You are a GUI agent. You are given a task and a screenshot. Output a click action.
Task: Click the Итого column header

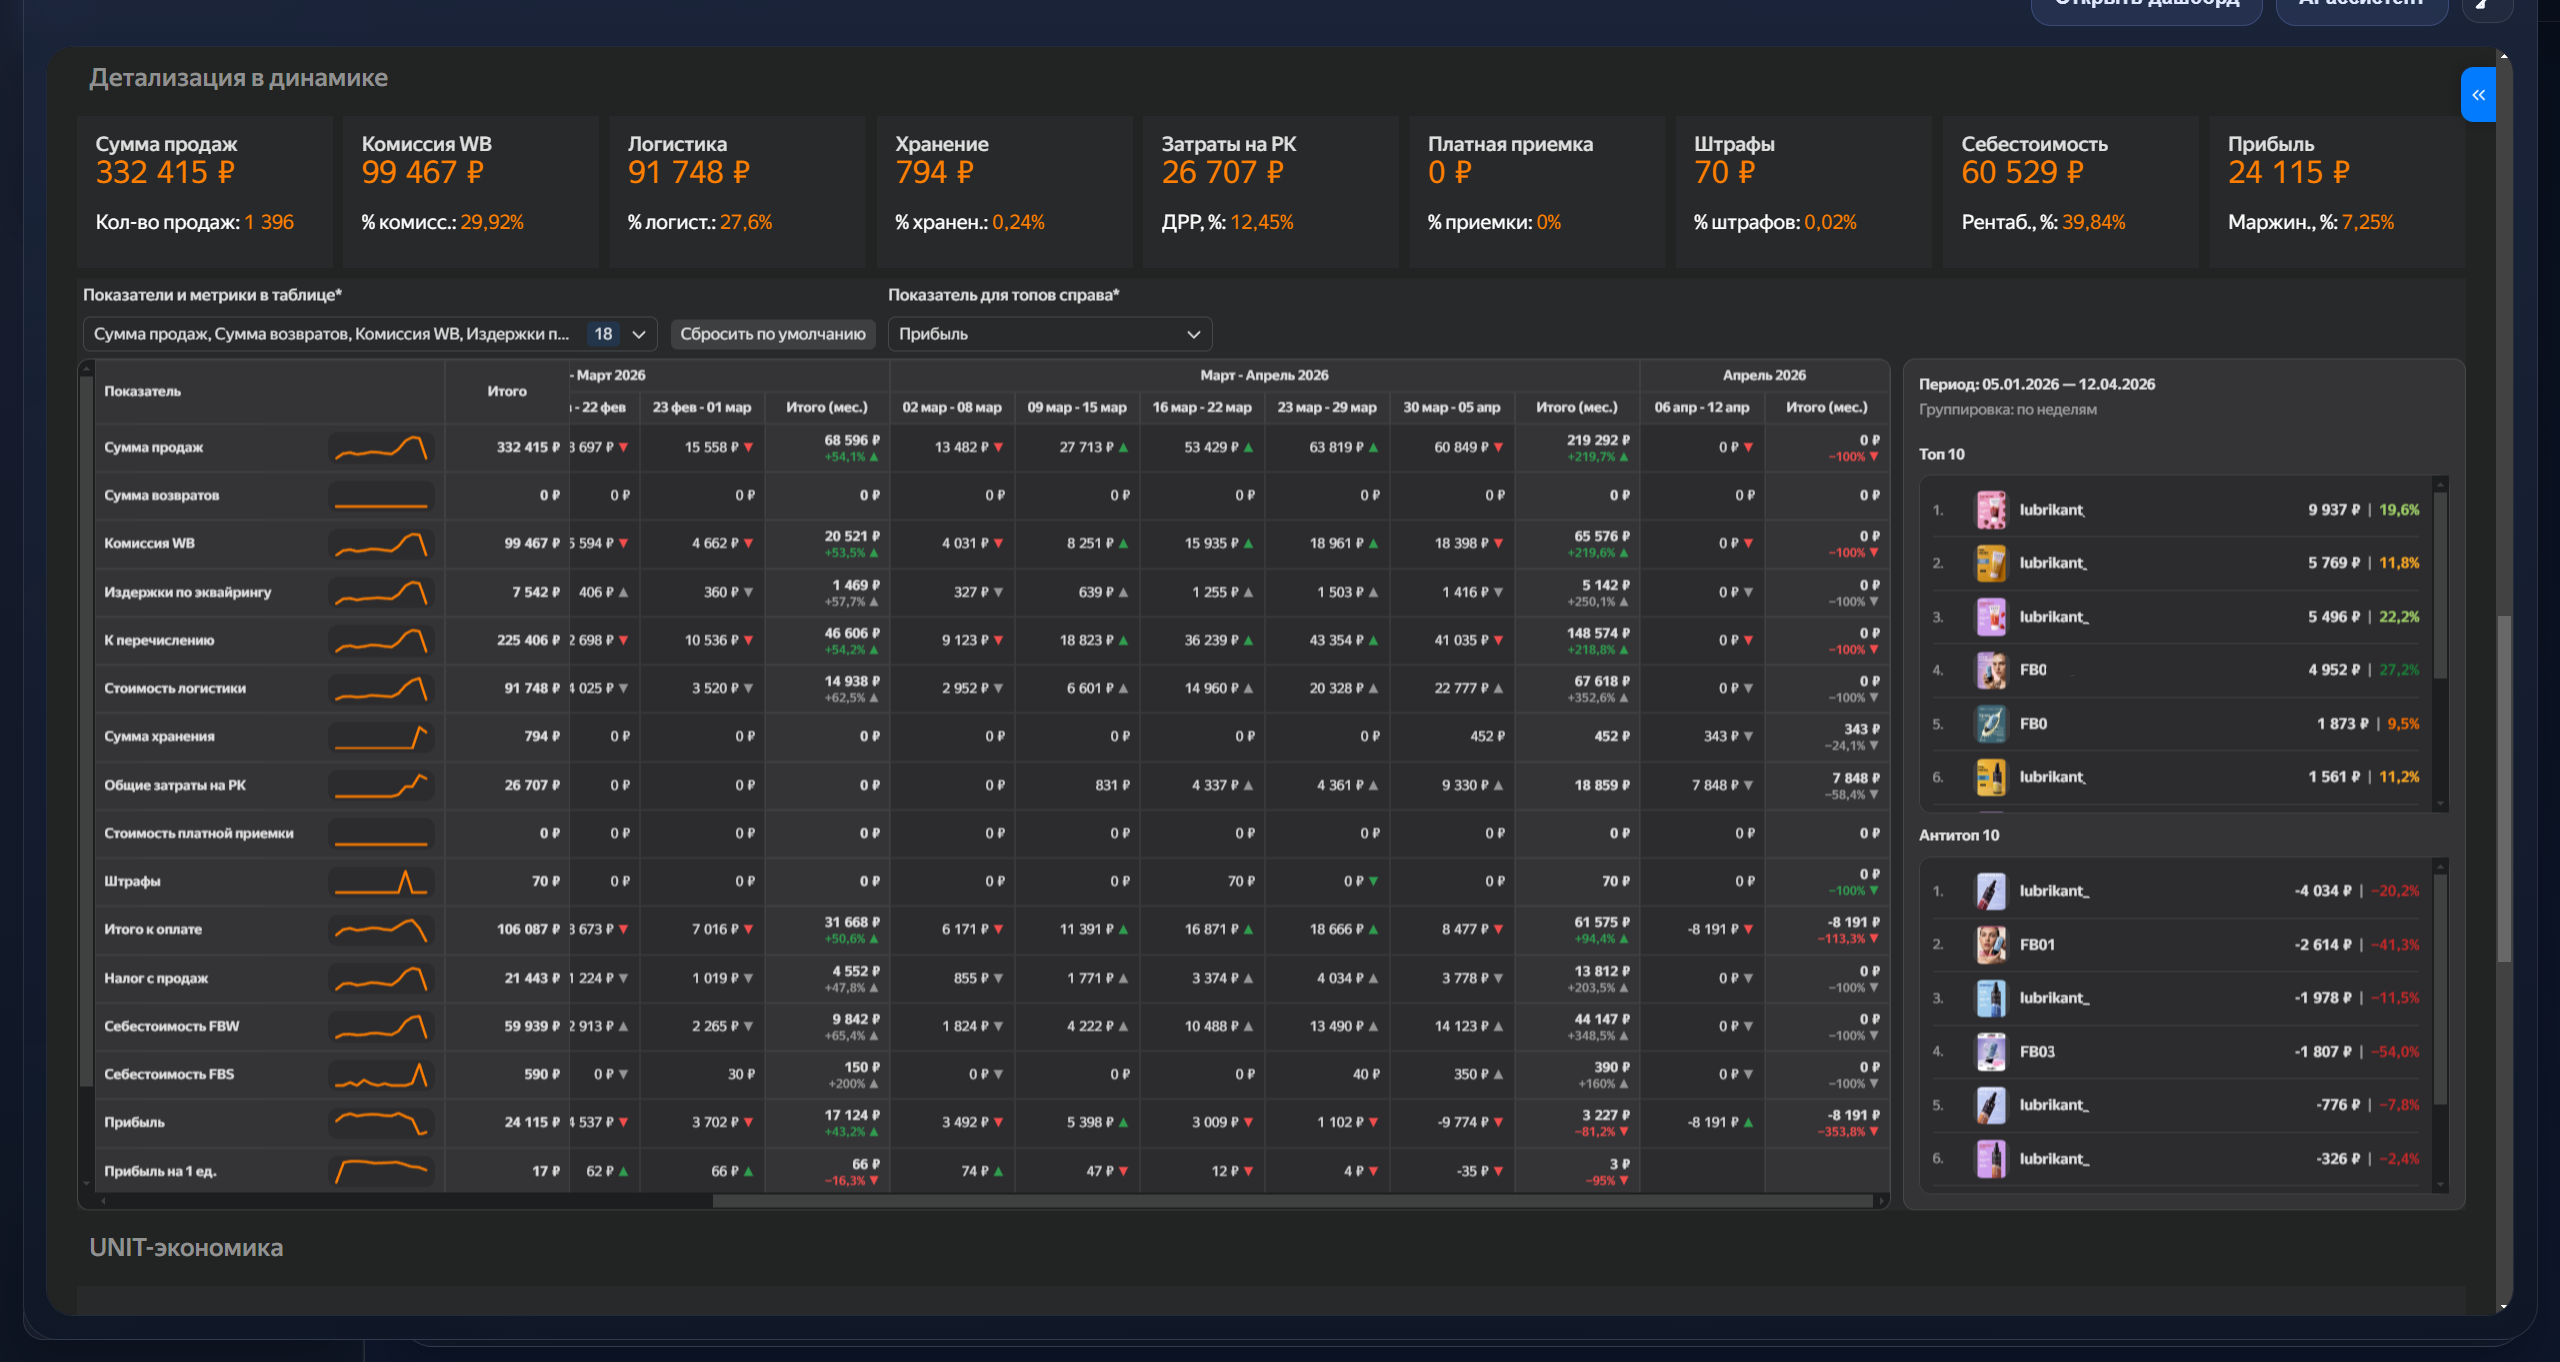[507, 391]
